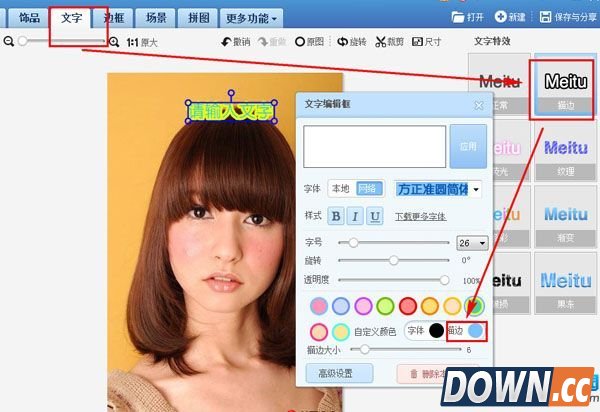Expand the 更多功能 menu
The height and width of the screenshot is (412, 600).
(252, 17)
